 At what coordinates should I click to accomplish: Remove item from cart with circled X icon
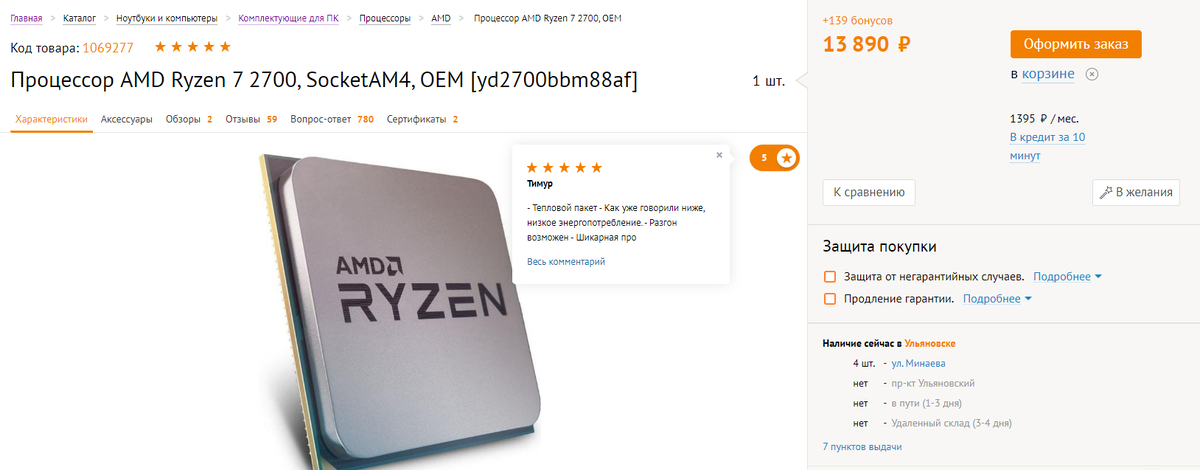(x=1092, y=74)
